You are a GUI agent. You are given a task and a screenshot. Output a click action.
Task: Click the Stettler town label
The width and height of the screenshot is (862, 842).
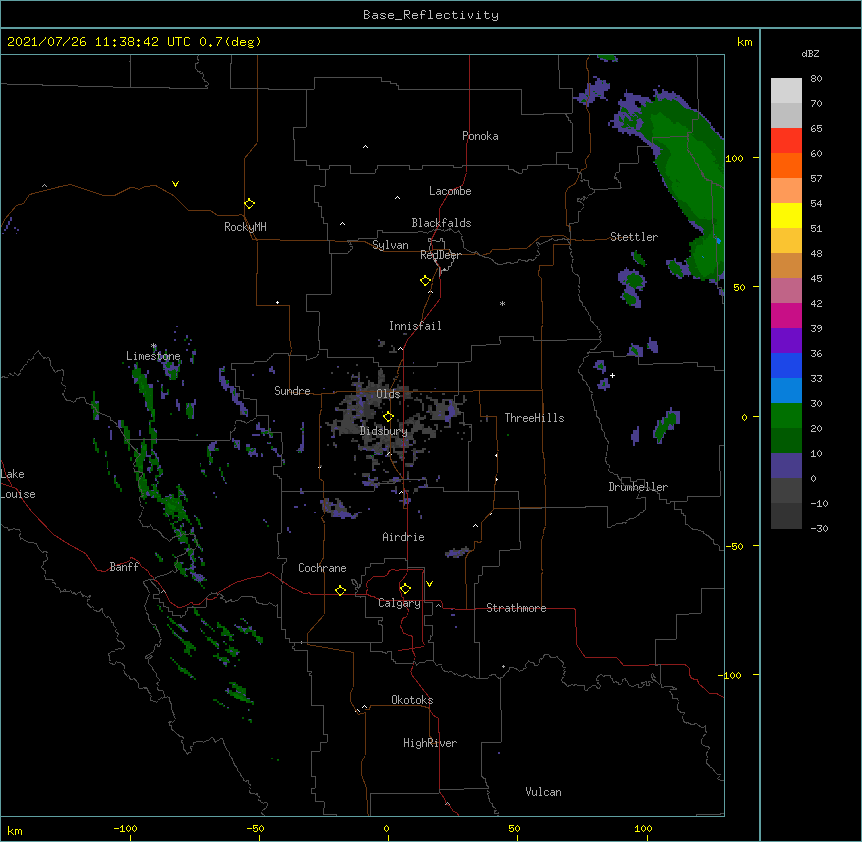tap(634, 237)
